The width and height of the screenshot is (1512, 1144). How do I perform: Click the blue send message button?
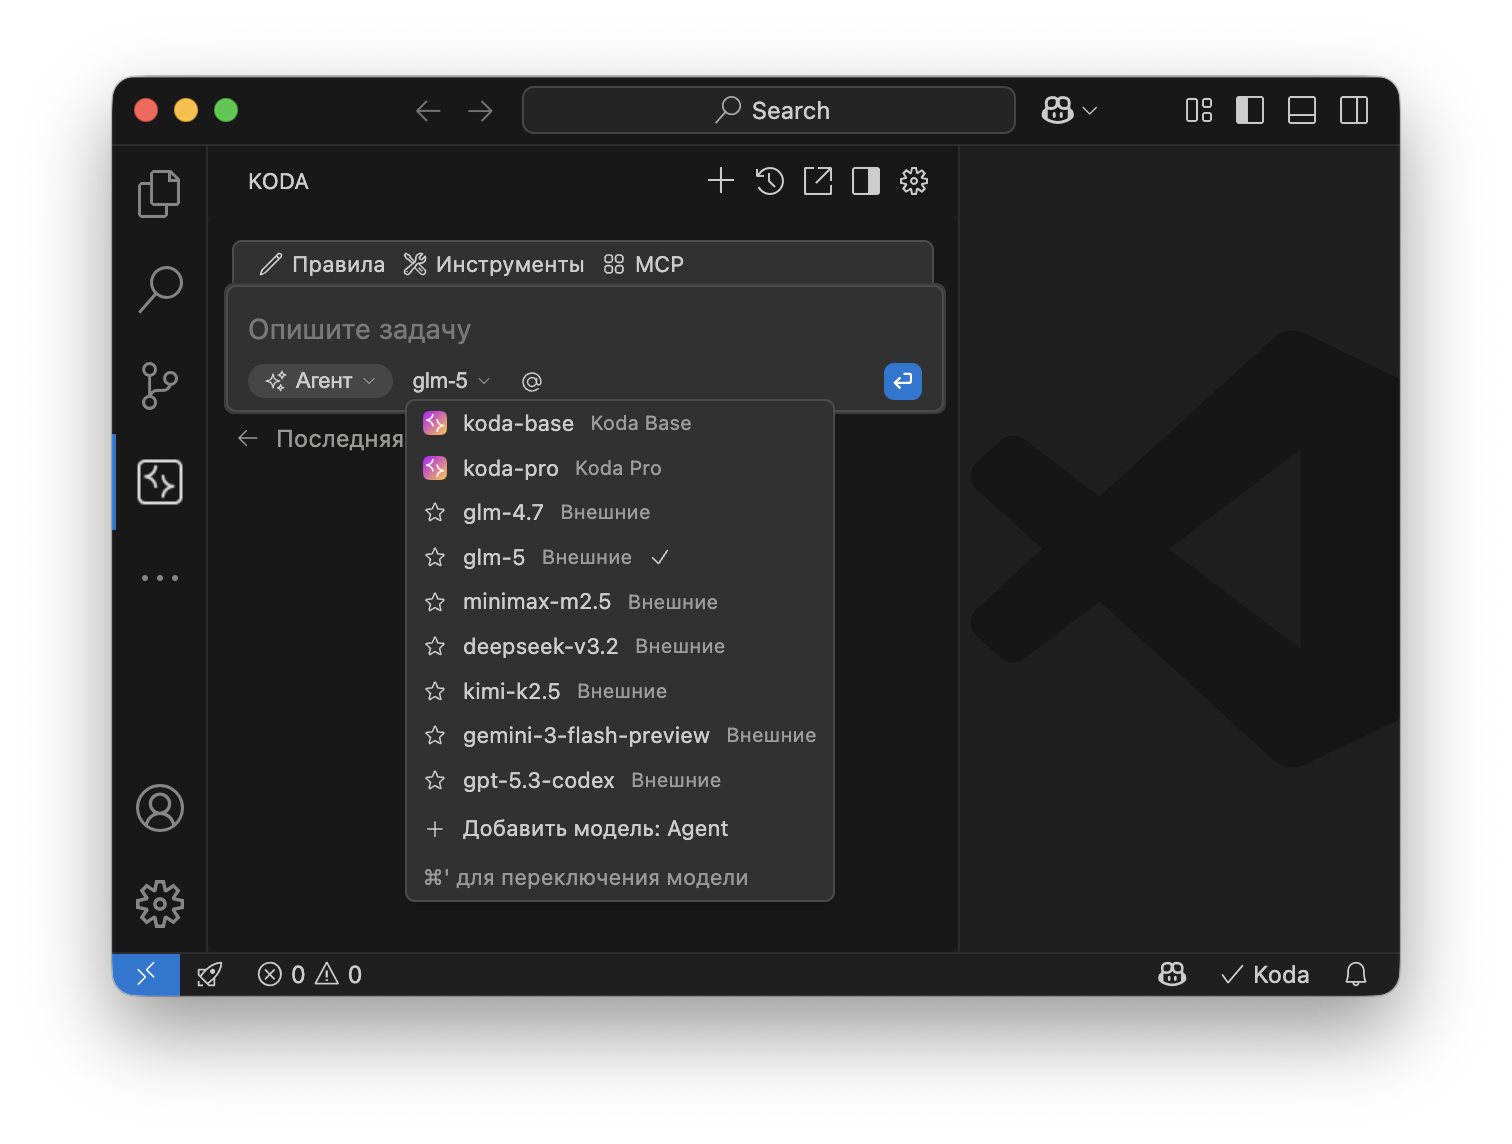click(x=902, y=381)
